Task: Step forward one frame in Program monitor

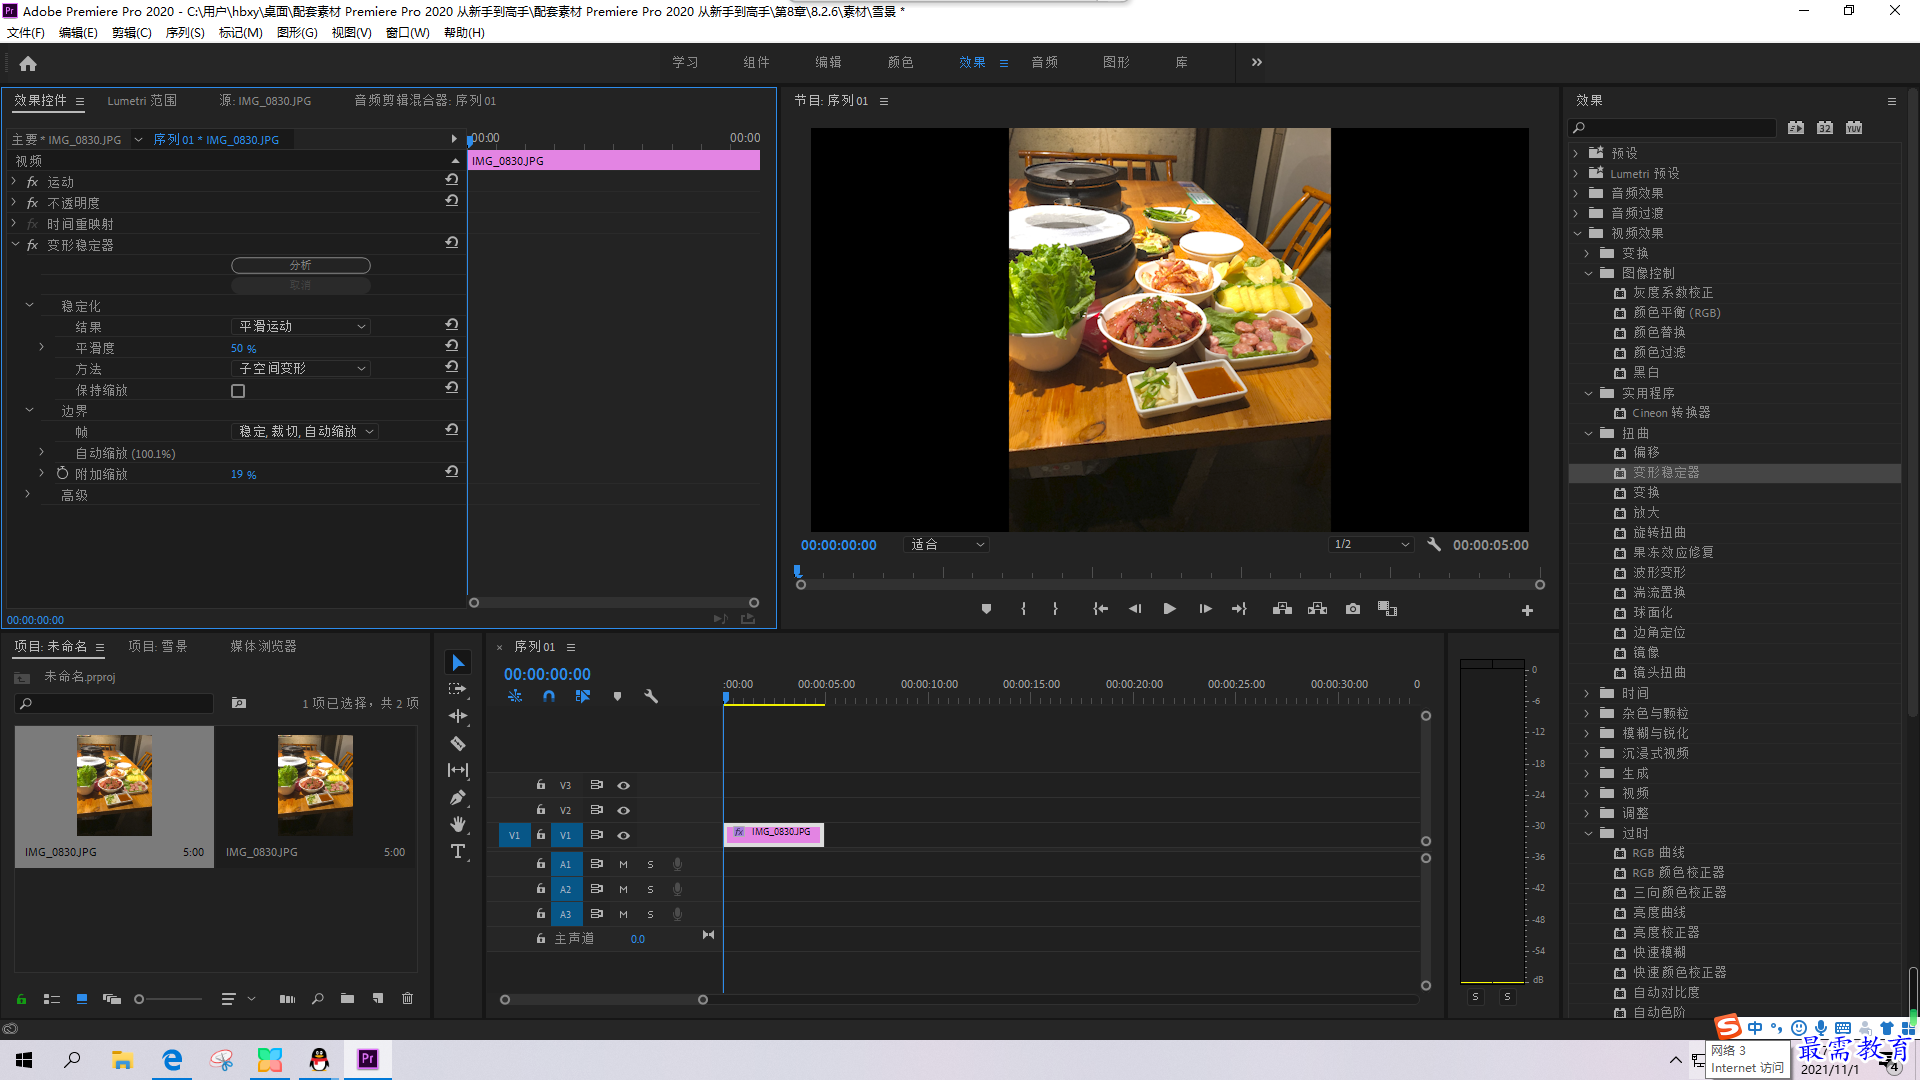Action: [x=1205, y=609]
